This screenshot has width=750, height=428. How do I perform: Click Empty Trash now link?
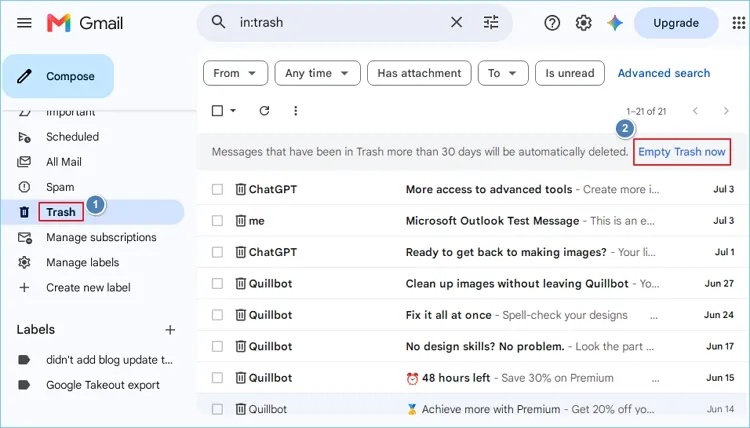[682, 152]
